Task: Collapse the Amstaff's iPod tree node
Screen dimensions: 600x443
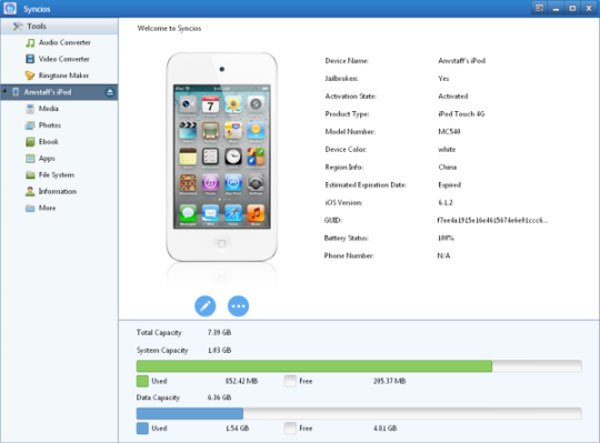Action: tap(4, 91)
